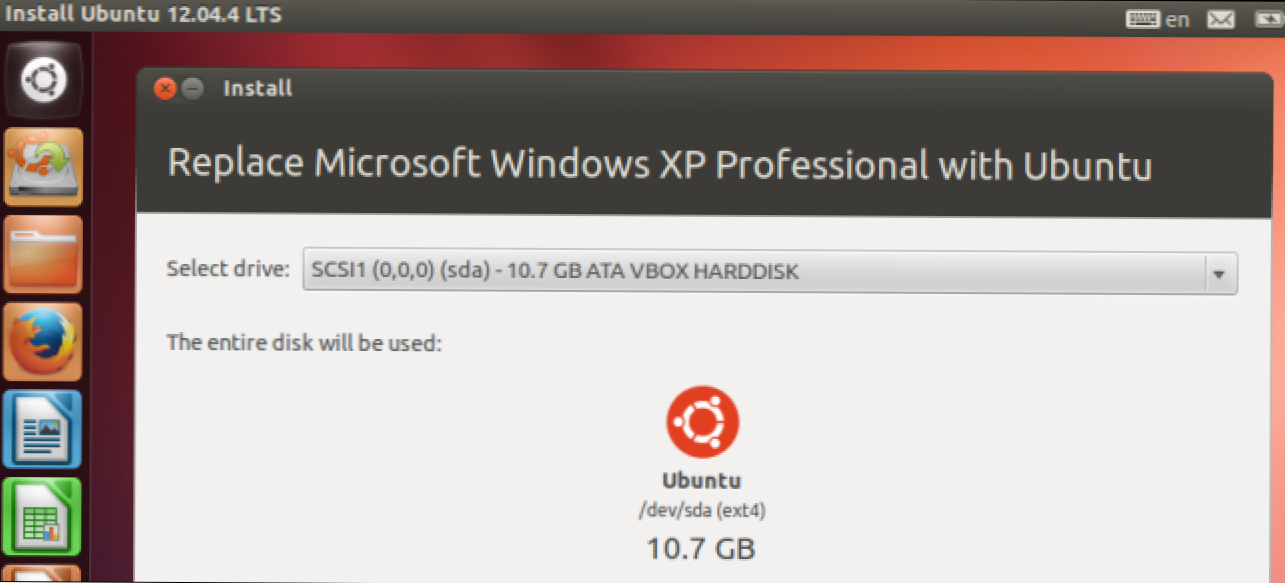Click the 'Replace Microsoft Windows XP' heading
The image size is (1285, 583).
659,164
